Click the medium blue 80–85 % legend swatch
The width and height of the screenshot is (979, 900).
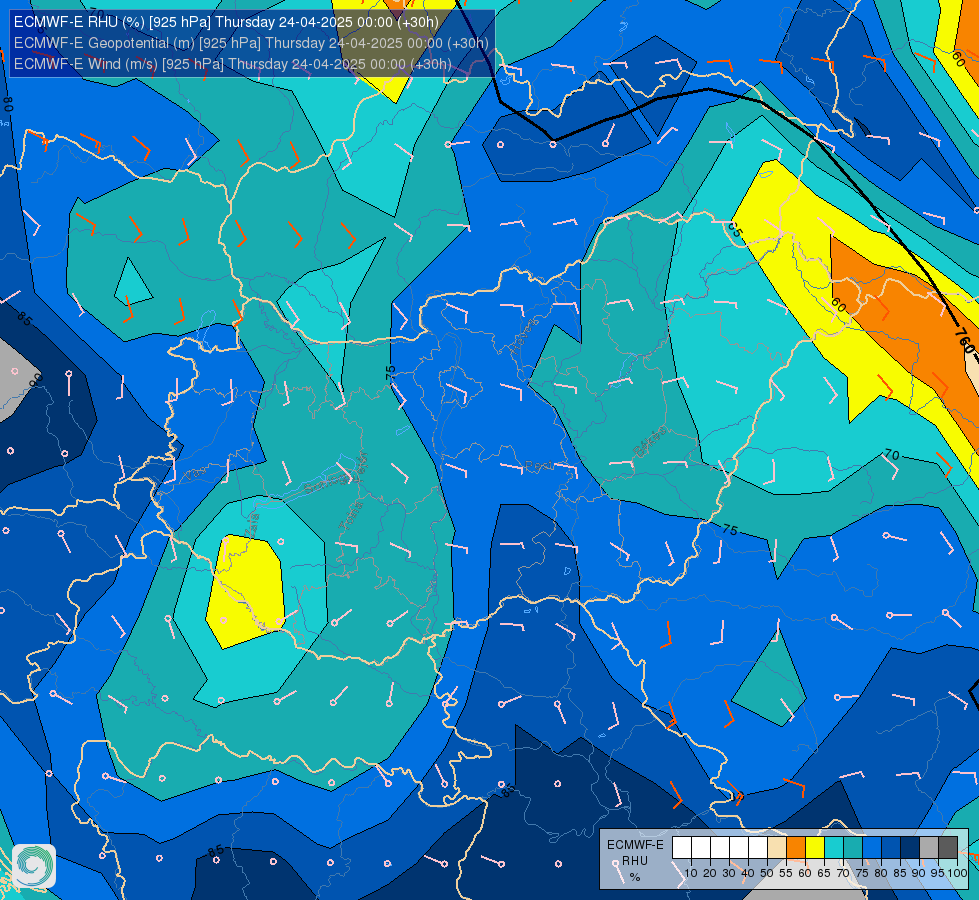[891, 848]
